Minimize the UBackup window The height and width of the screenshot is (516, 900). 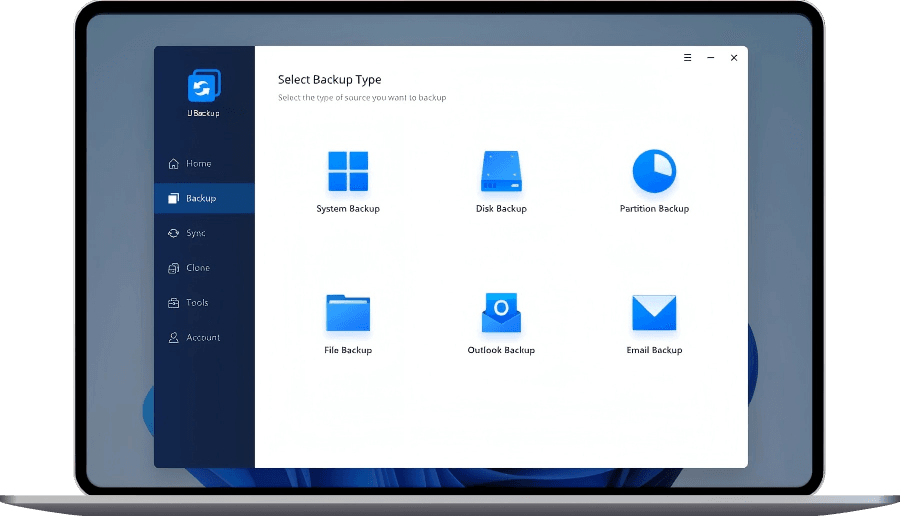pyautogui.click(x=710, y=58)
